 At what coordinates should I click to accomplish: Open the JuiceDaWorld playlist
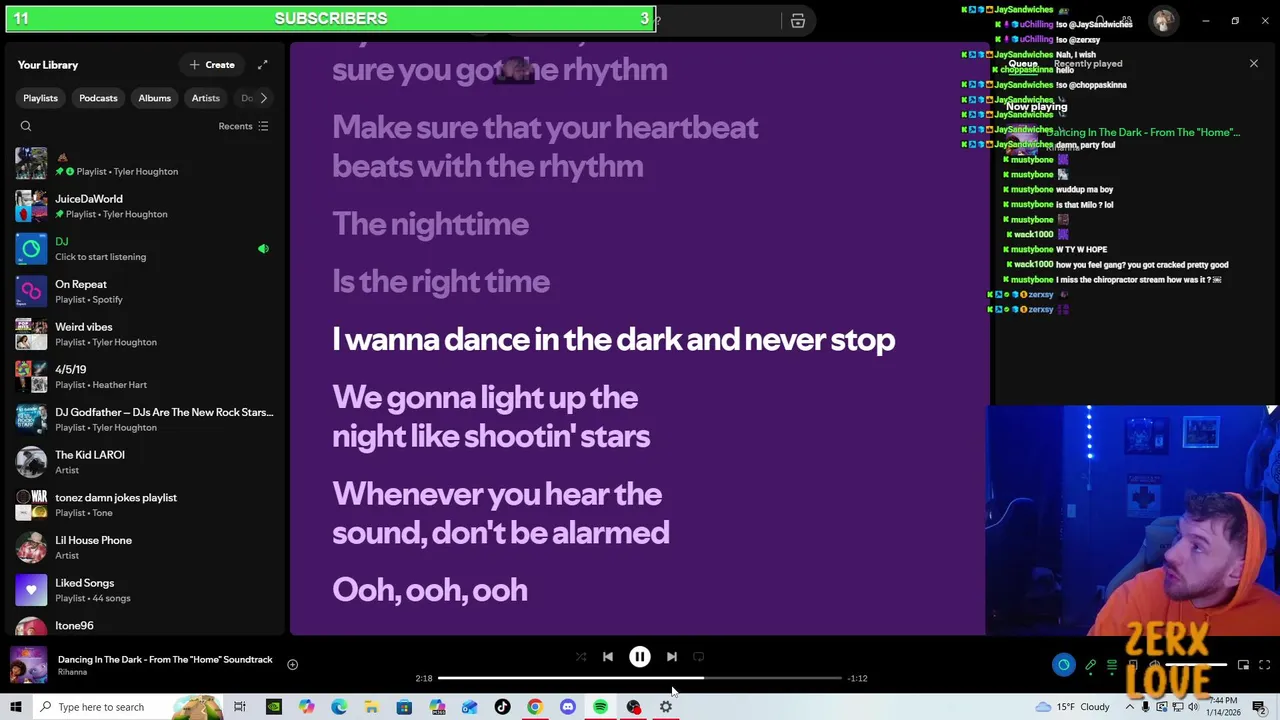(144, 206)
